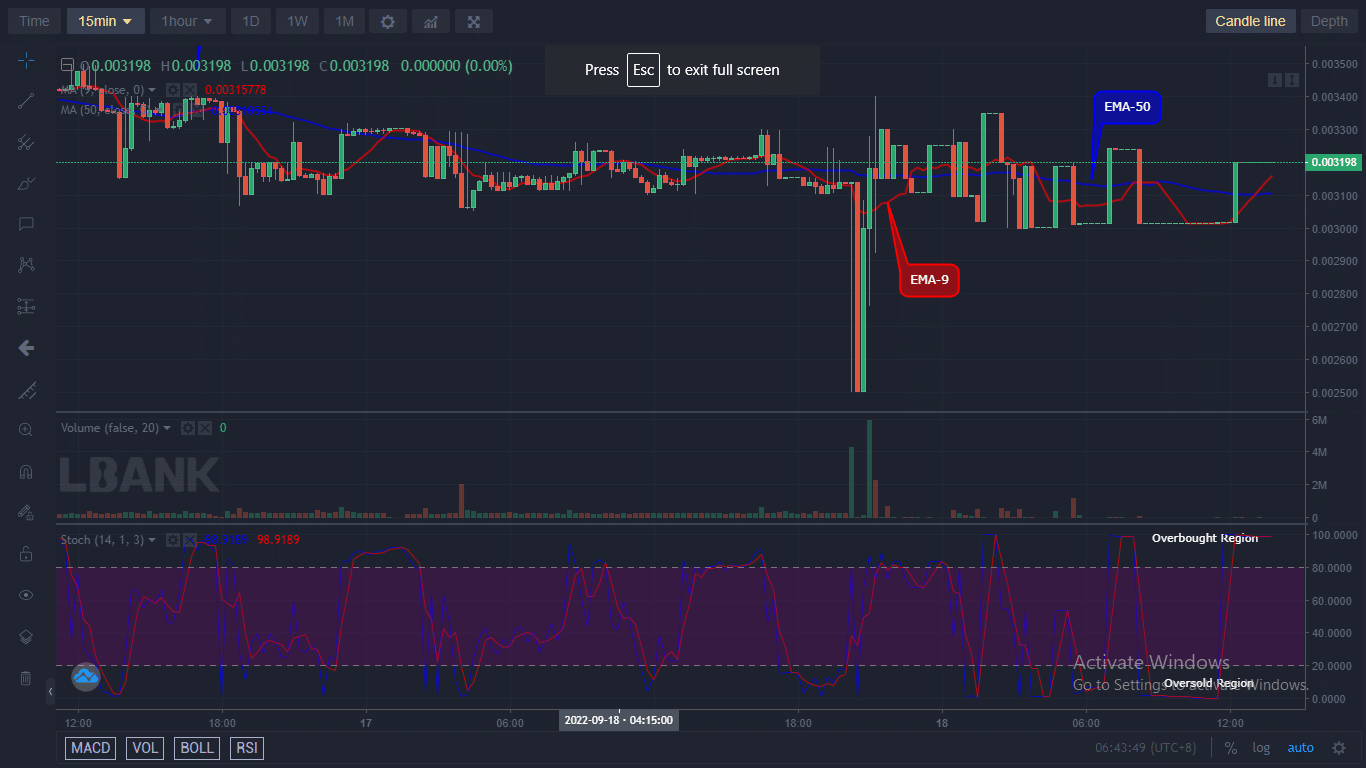Click the Esc key hint
This screenshot has width=1366, height=768.
643,70
